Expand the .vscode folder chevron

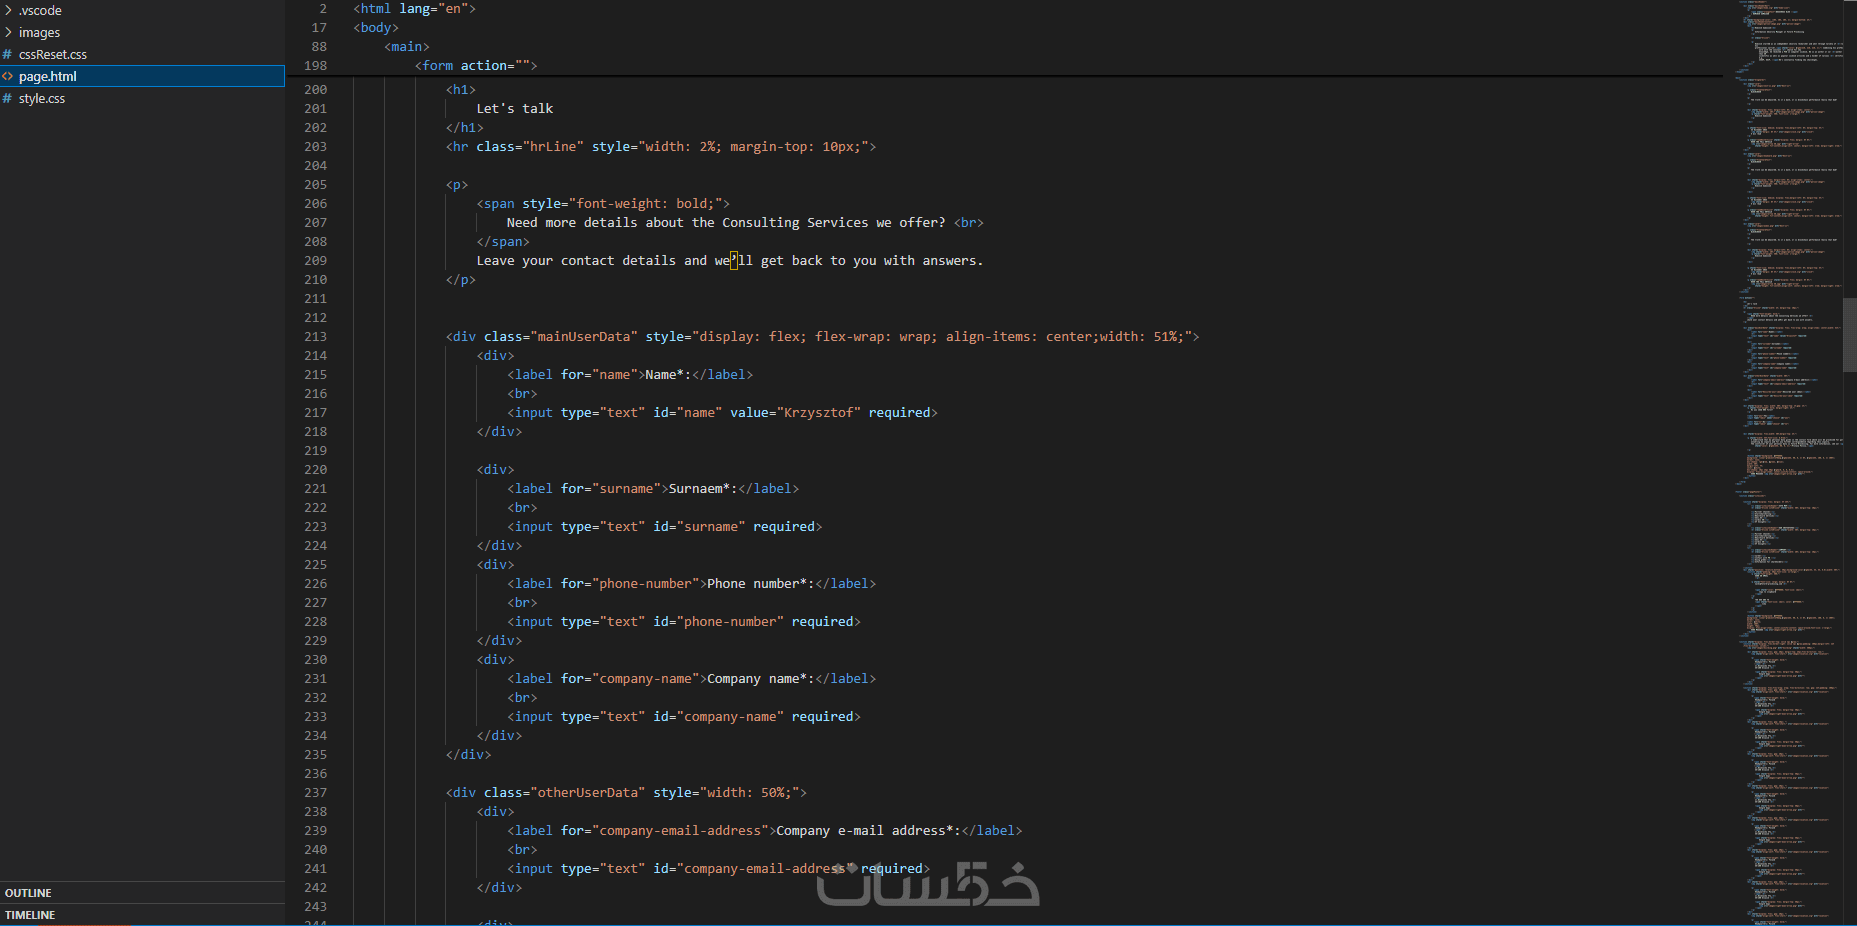tap(8, 10)
